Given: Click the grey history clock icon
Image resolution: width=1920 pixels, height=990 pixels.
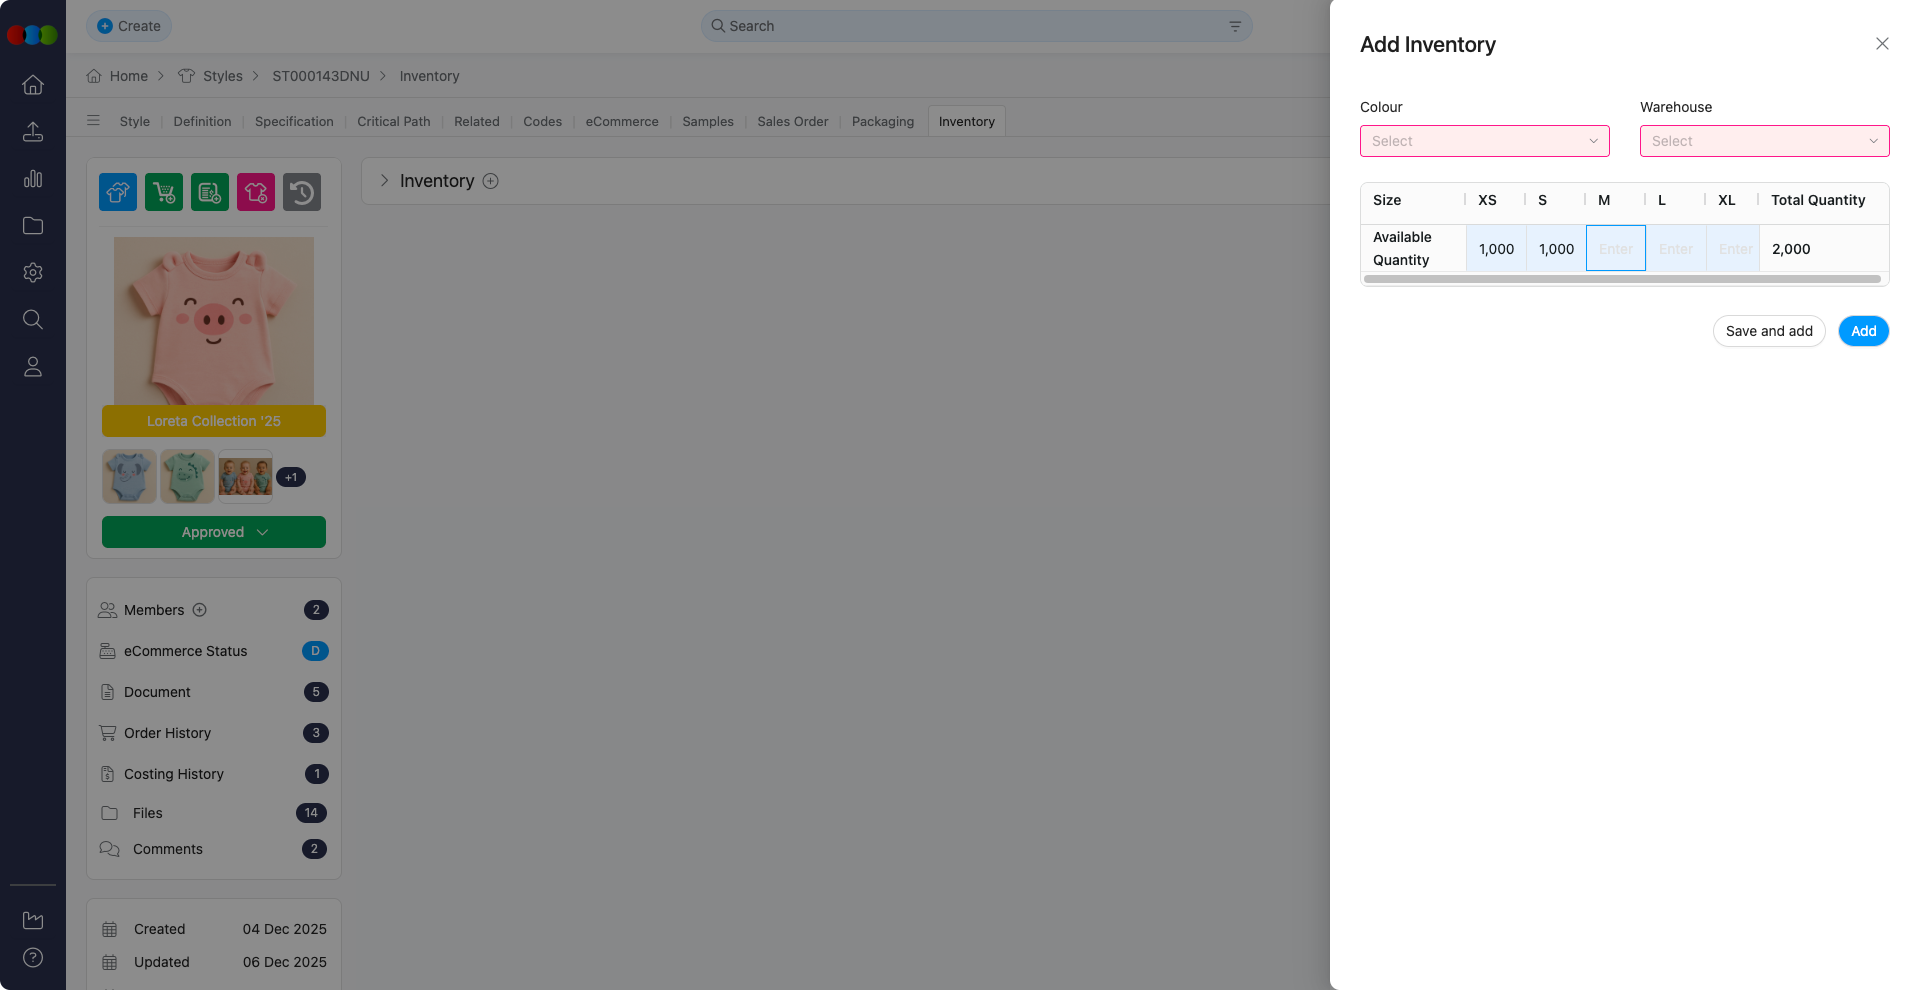Looking at the screenshot, I should point(302,192).
